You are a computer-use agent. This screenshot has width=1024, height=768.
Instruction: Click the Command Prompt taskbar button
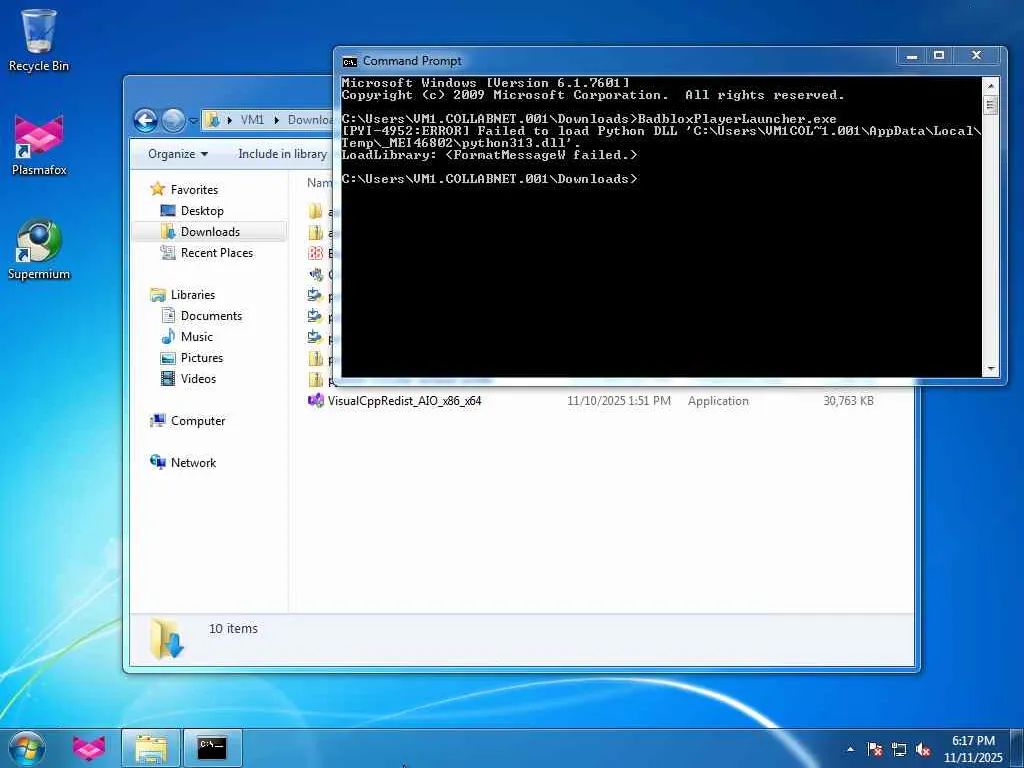tap(212, 748)
